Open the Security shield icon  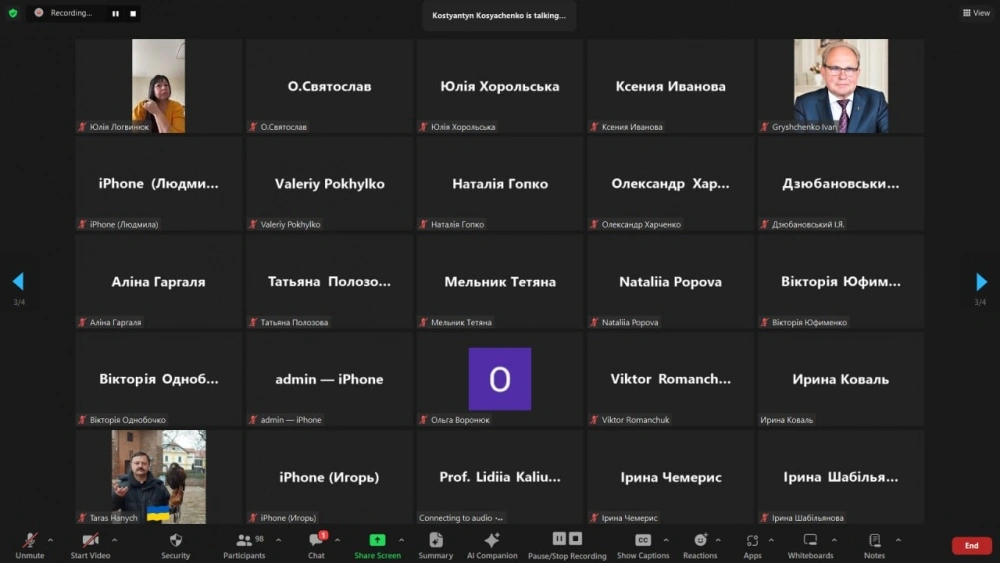pos(175,540)
